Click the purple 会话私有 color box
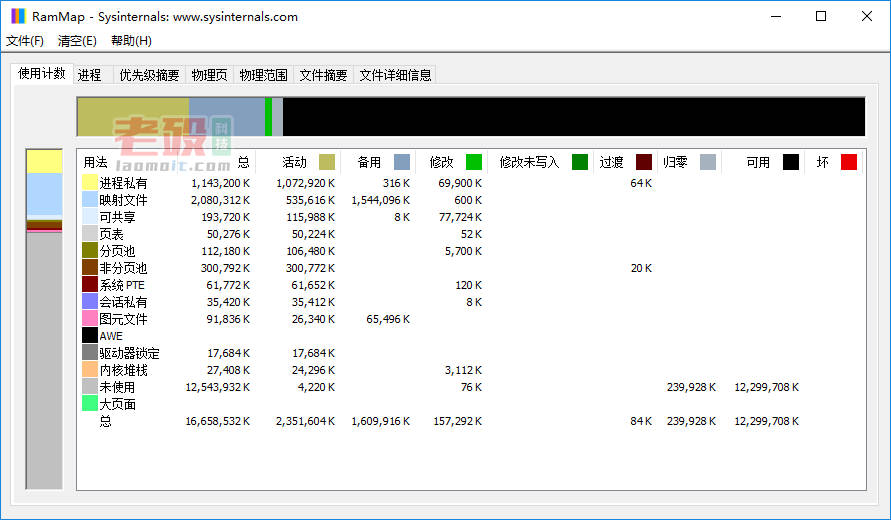This screenshot has height=520, width=891. [90, 301]
